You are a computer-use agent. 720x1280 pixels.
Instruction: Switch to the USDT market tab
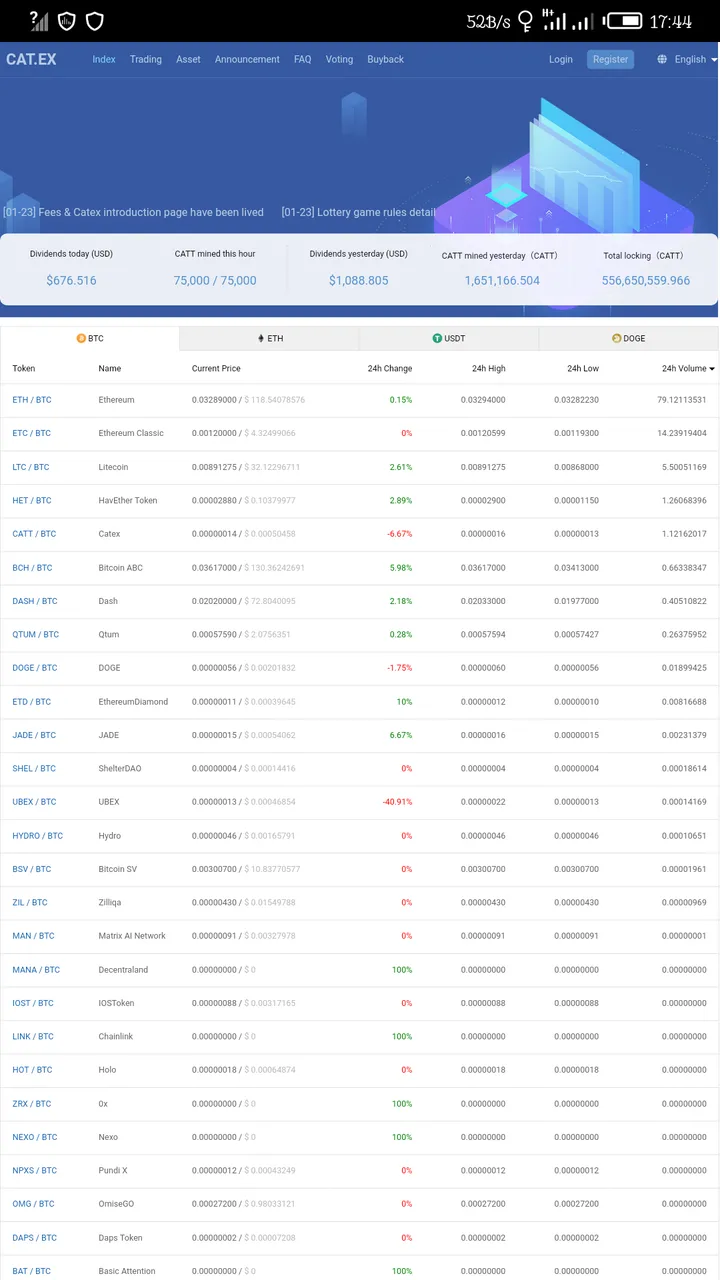(x=449, y=338)
